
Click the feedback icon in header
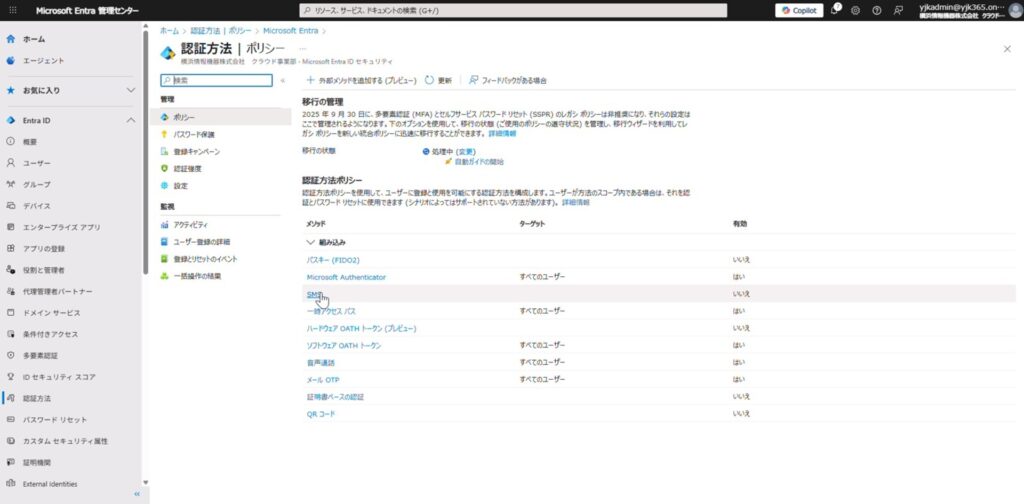898,10
